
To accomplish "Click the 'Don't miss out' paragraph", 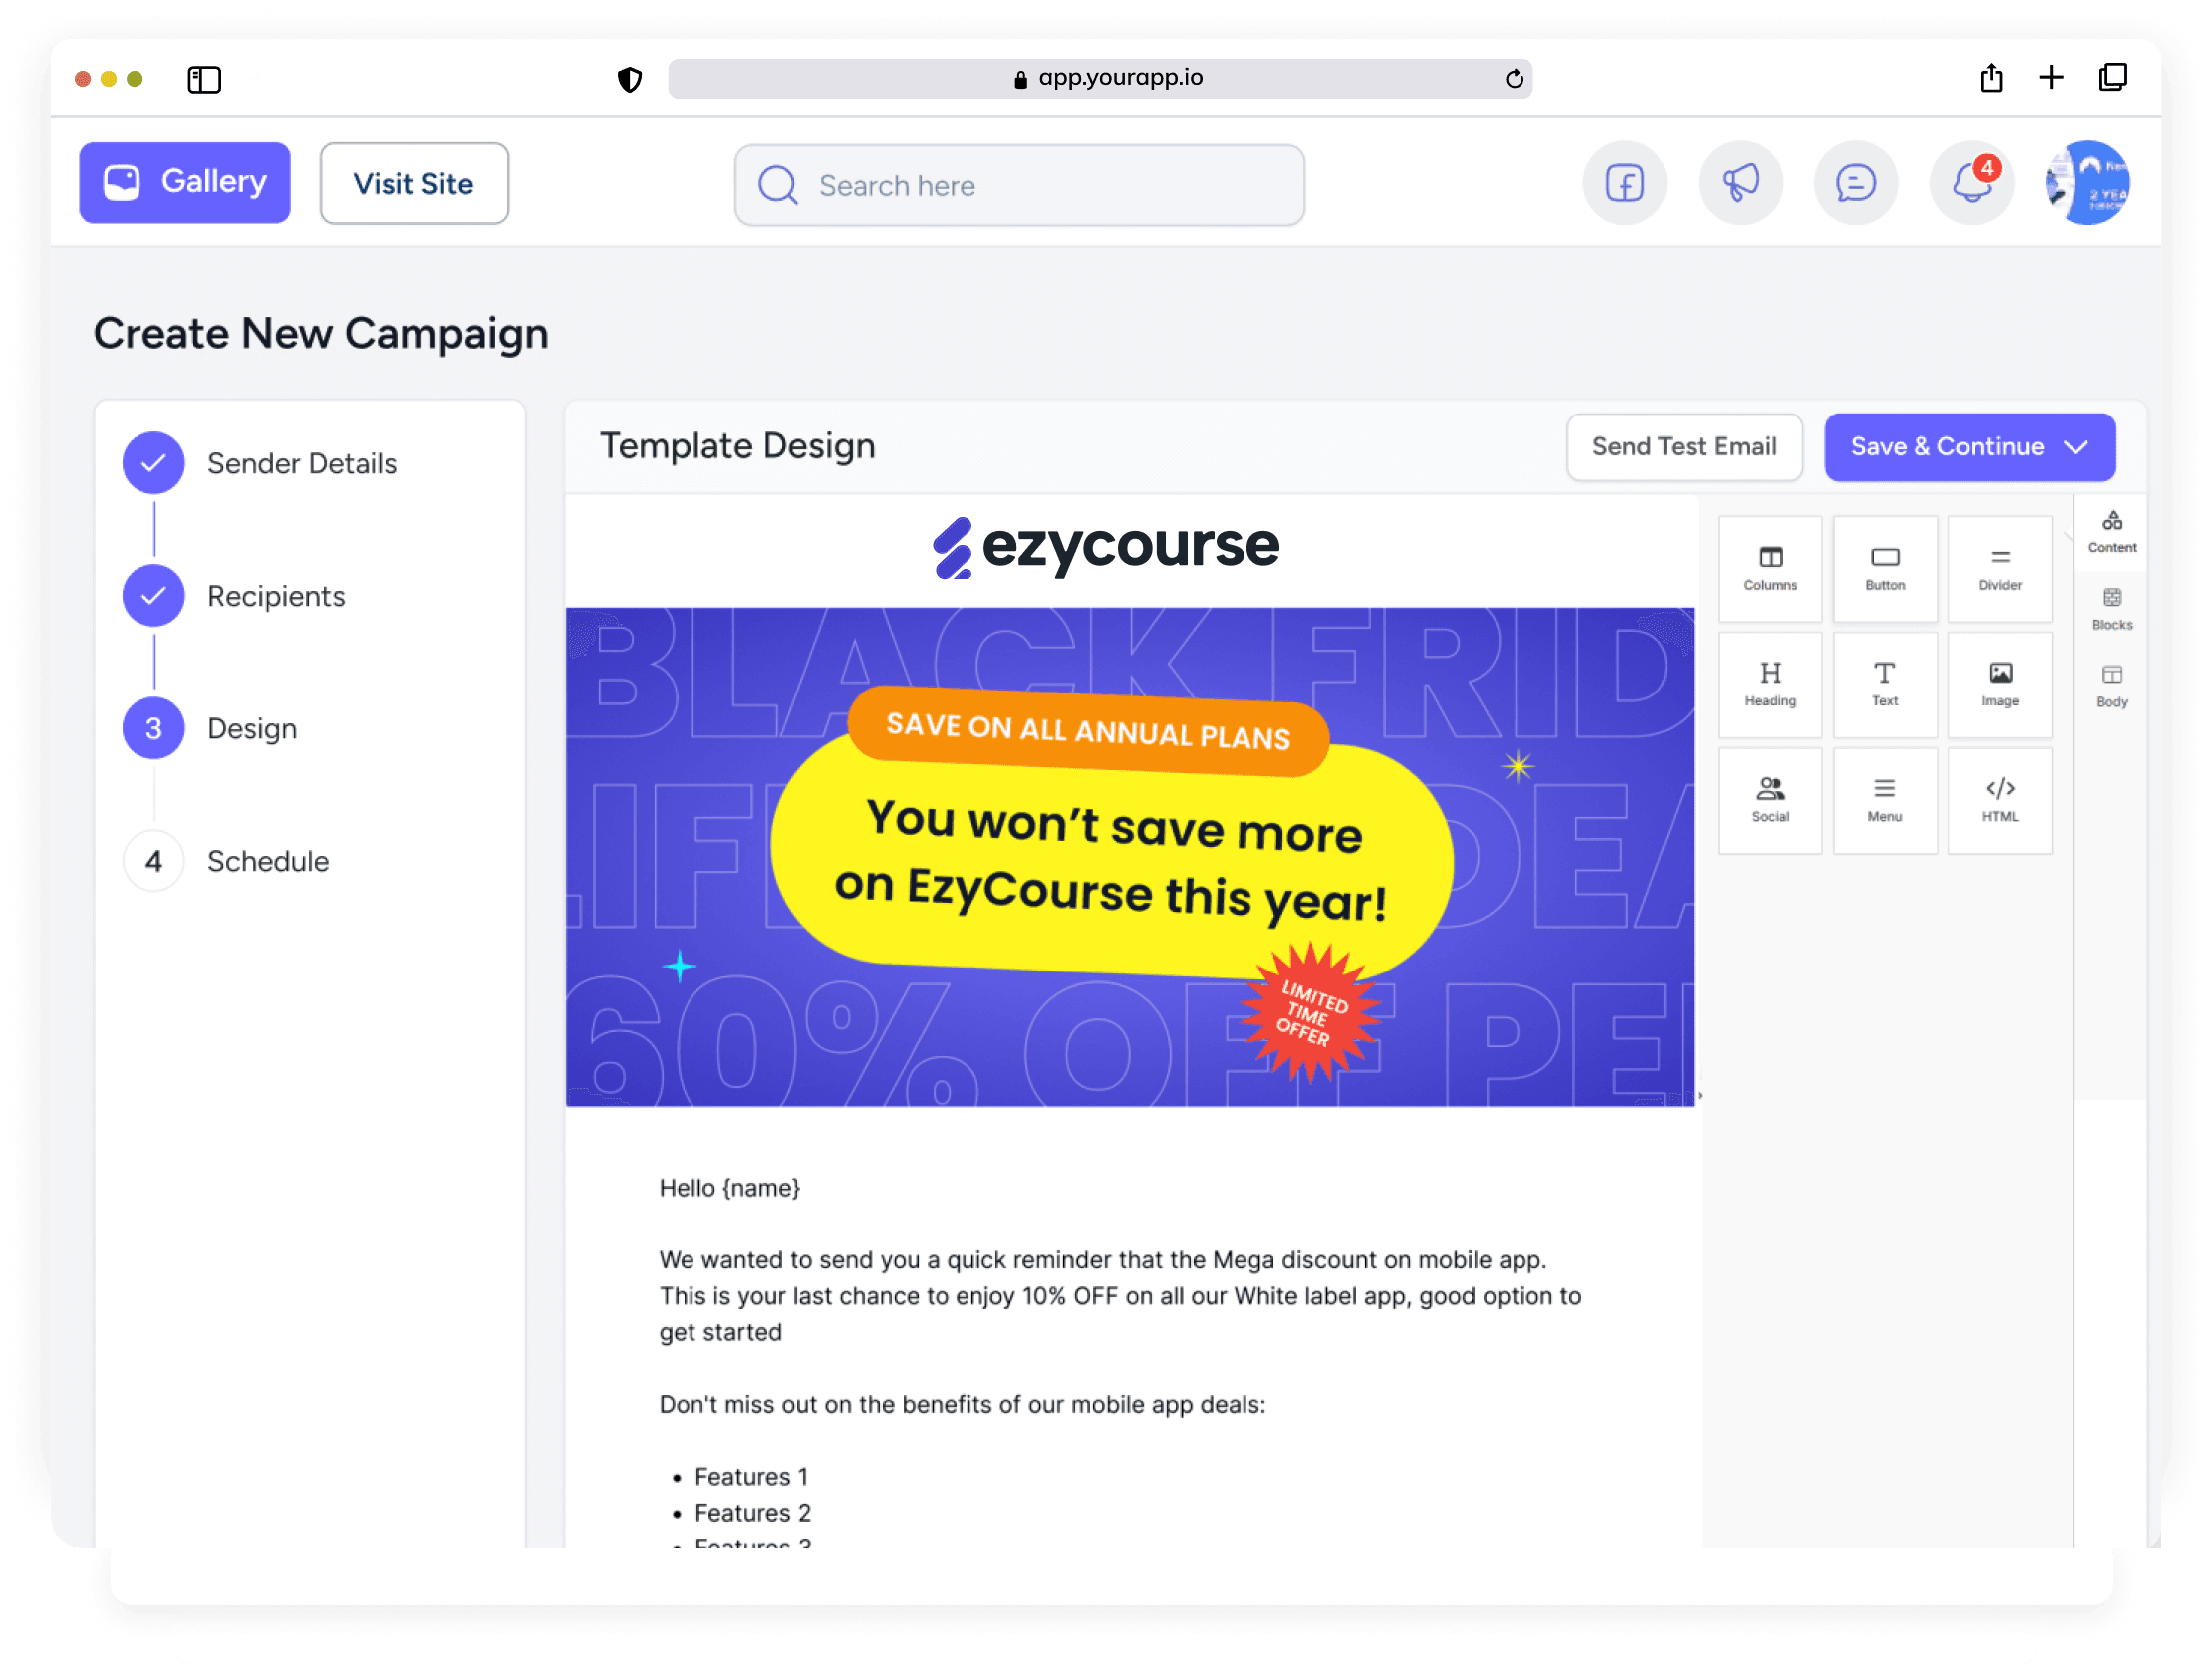I will click(x=962, y=1405).
